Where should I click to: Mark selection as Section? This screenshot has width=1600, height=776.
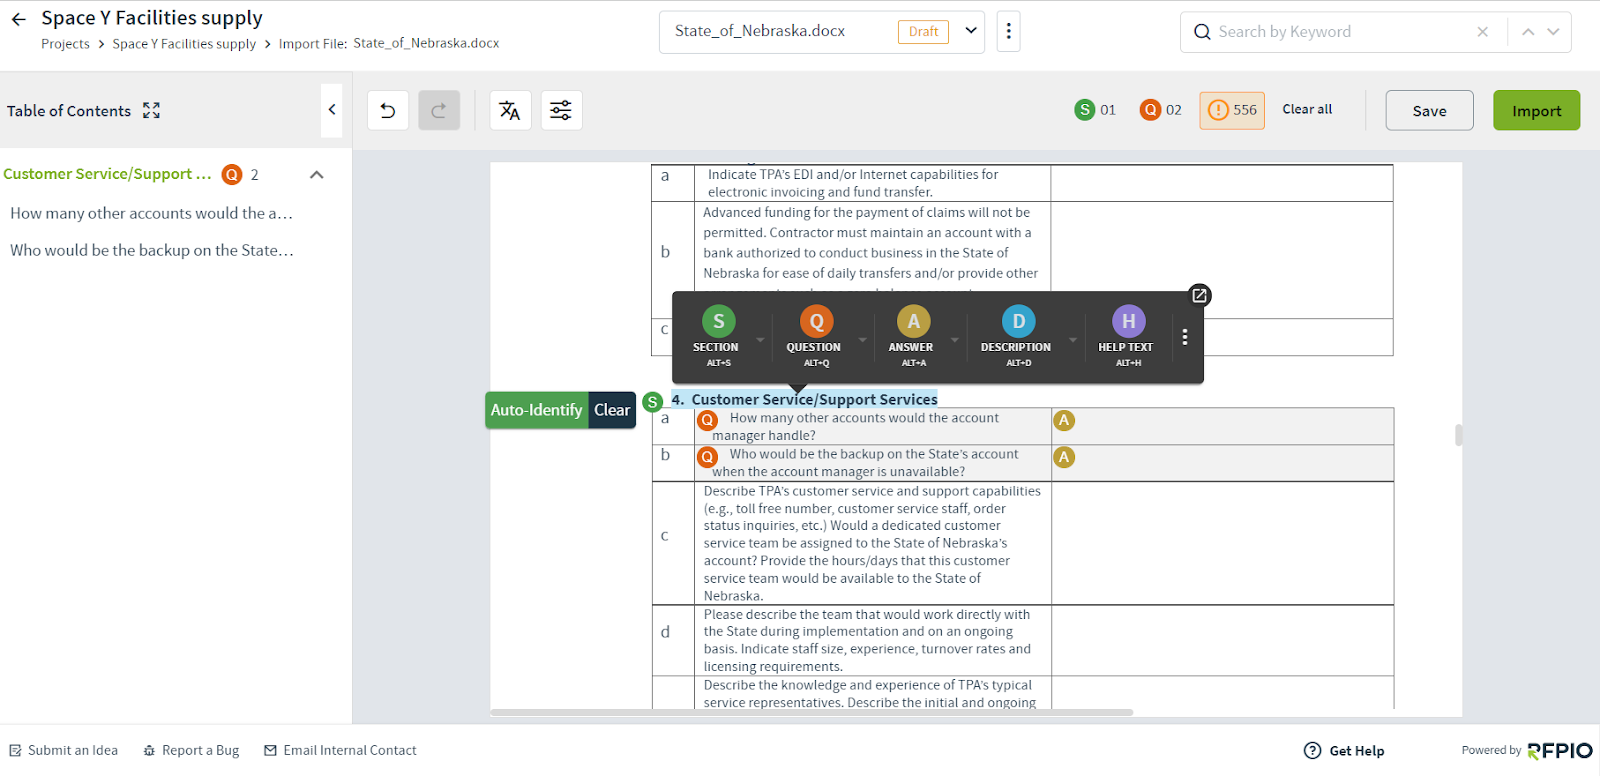(x=718, y=336)
